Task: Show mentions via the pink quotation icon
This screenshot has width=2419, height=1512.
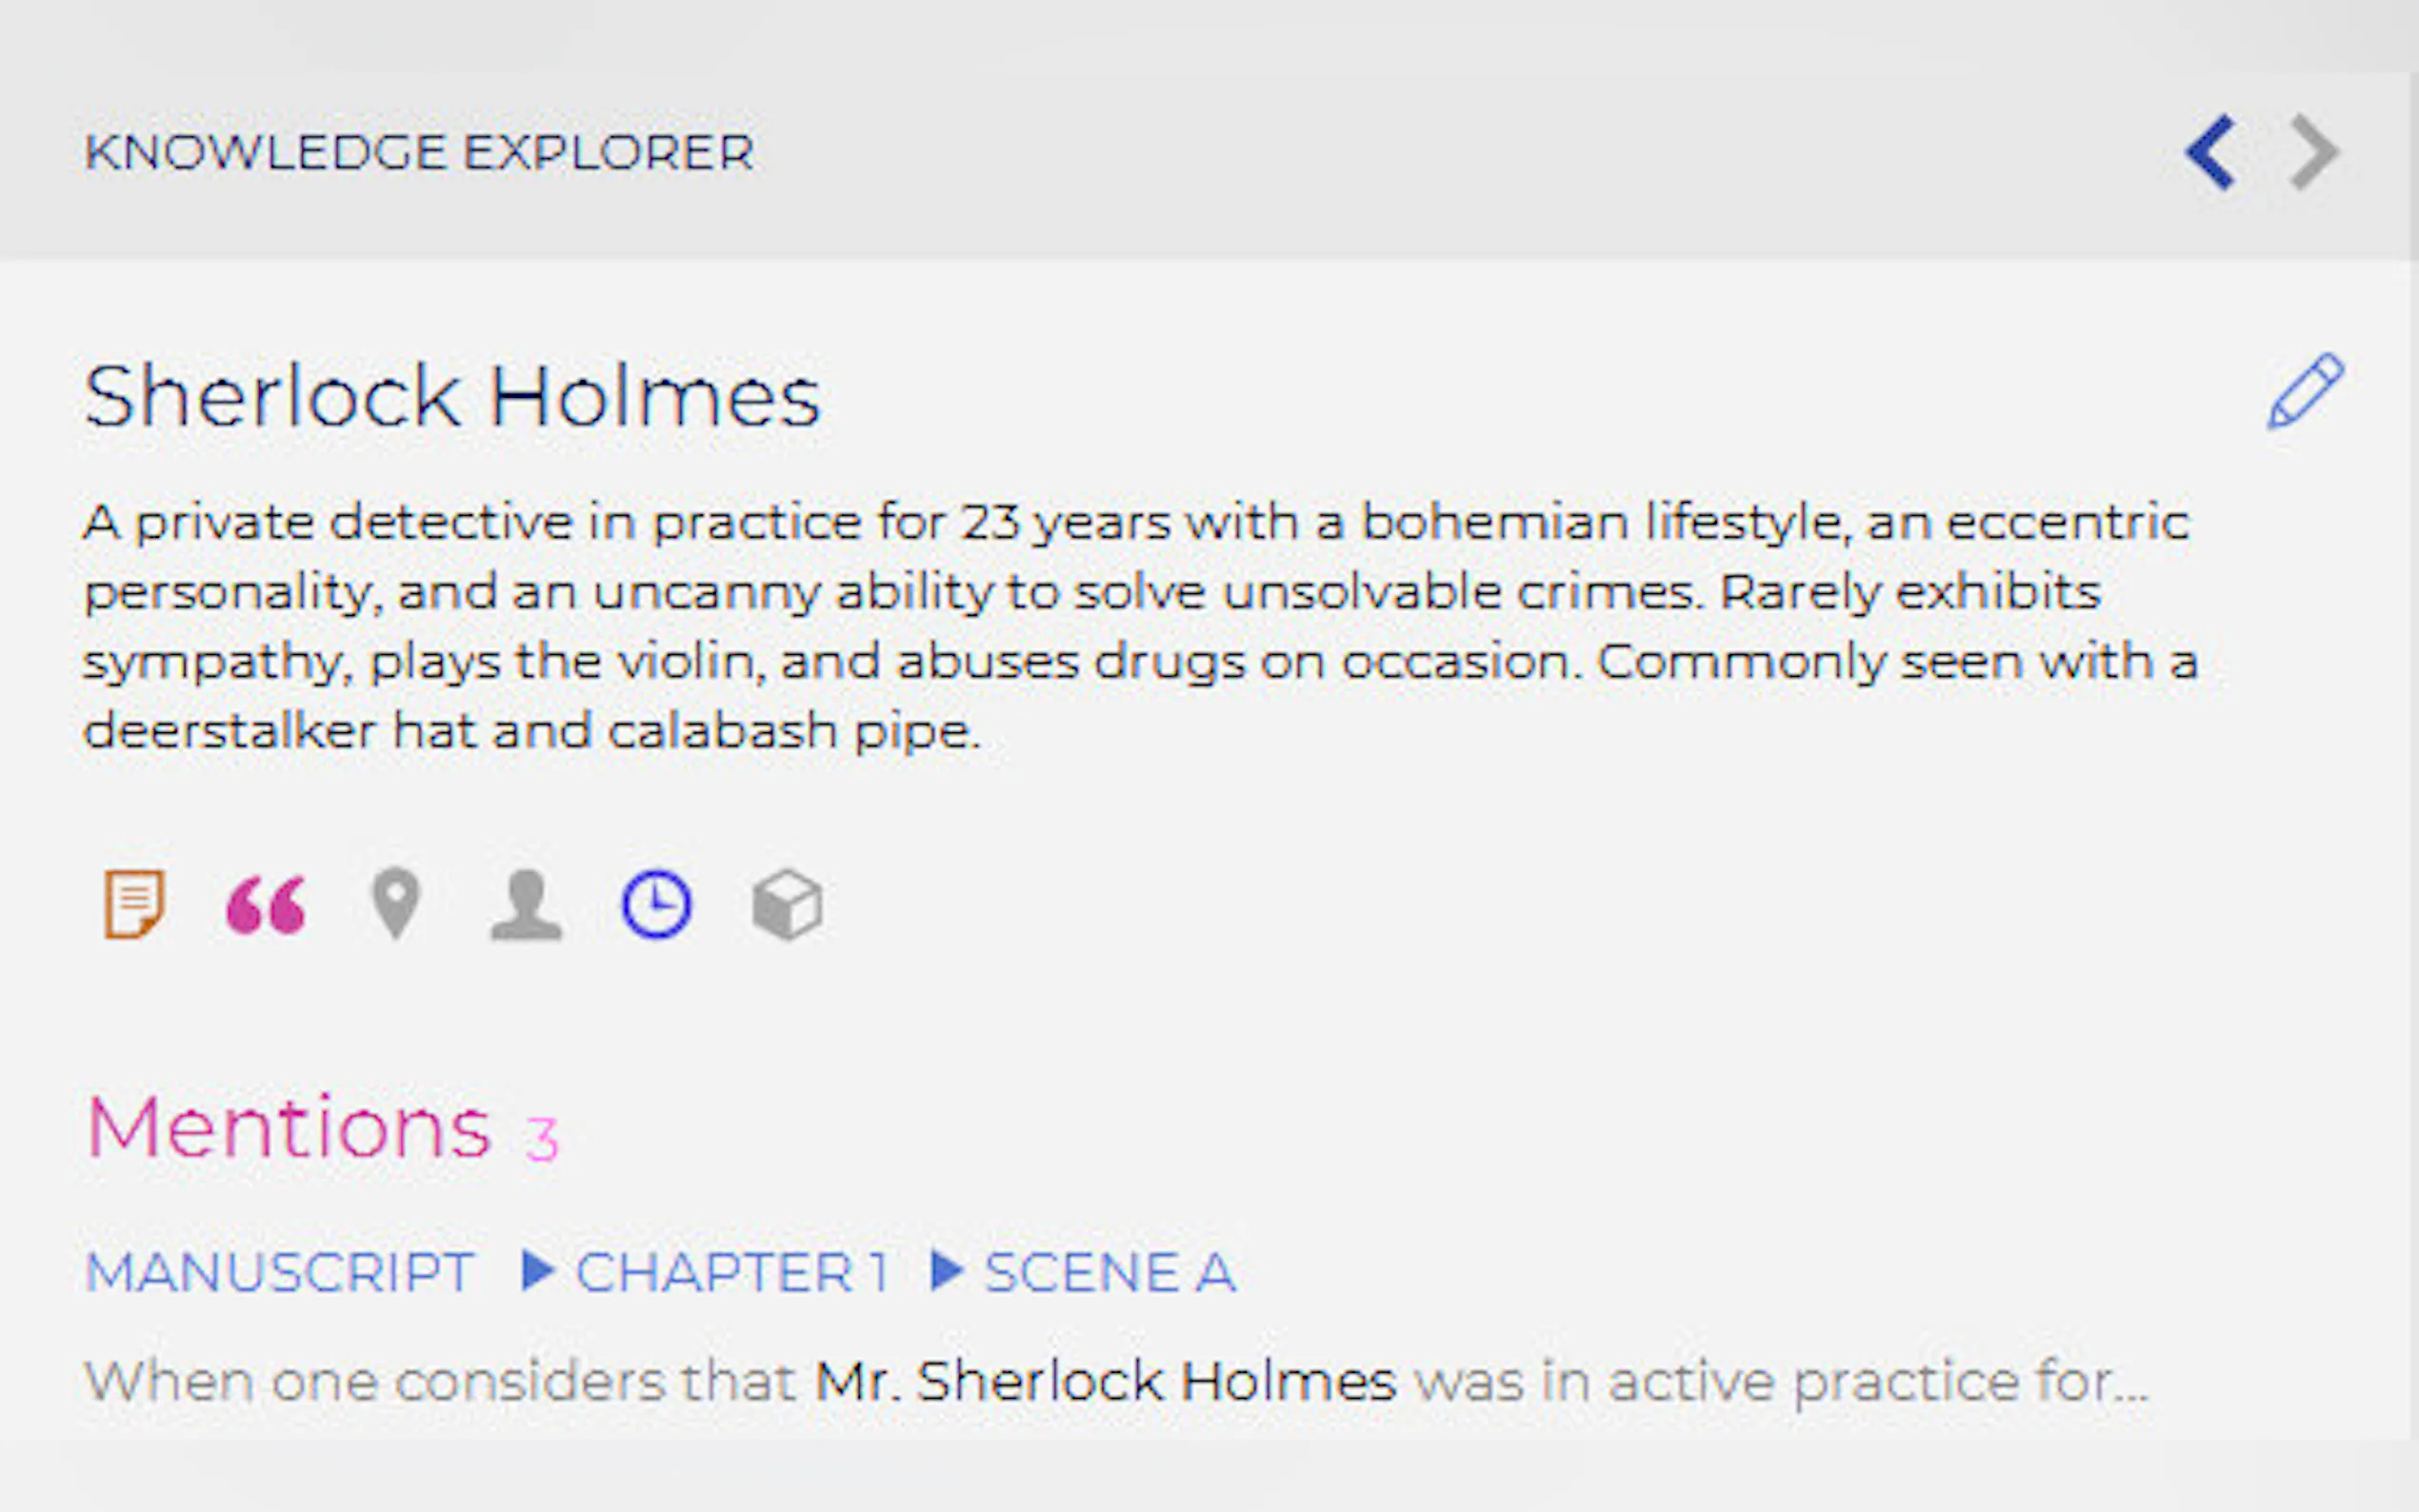Action: pyautogui.click(x=266, y=906)
